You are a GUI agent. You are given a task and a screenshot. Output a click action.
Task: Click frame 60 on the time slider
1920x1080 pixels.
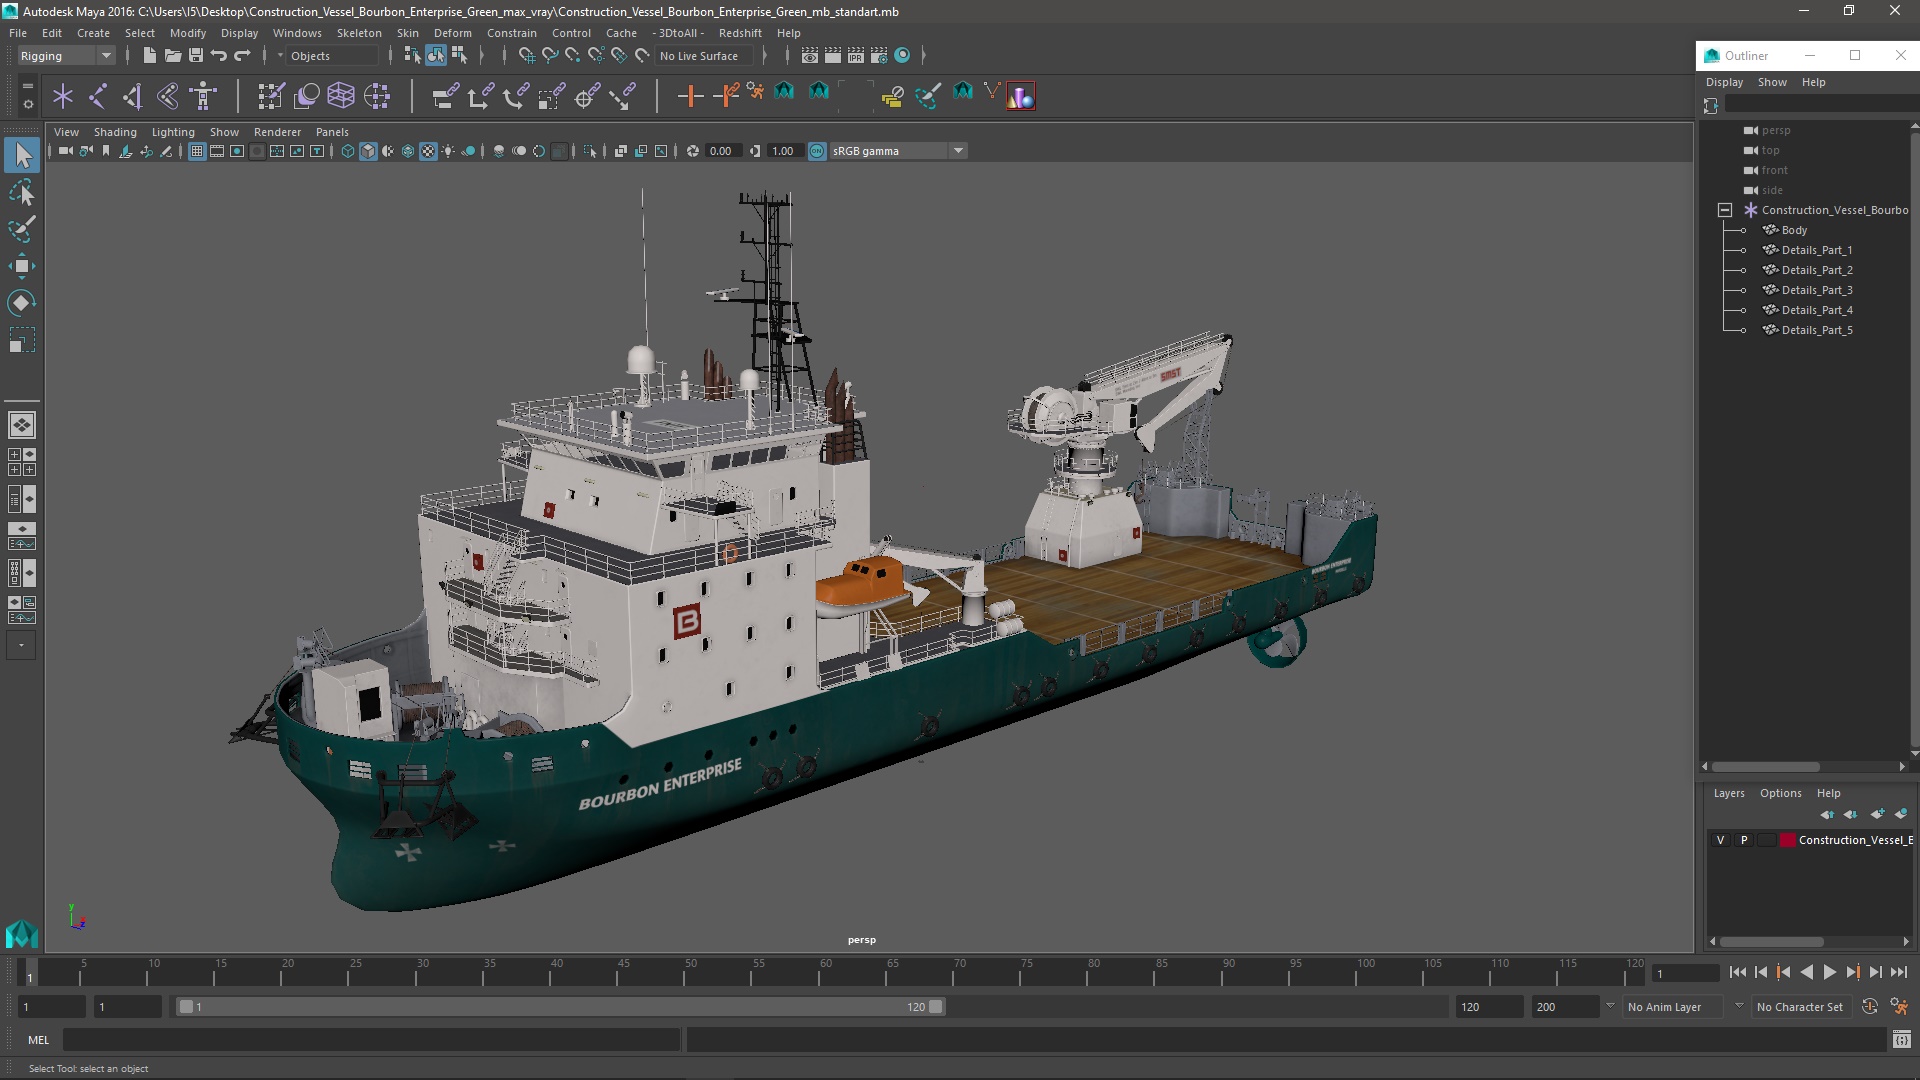pyautogui.click(x=826, y=972)
